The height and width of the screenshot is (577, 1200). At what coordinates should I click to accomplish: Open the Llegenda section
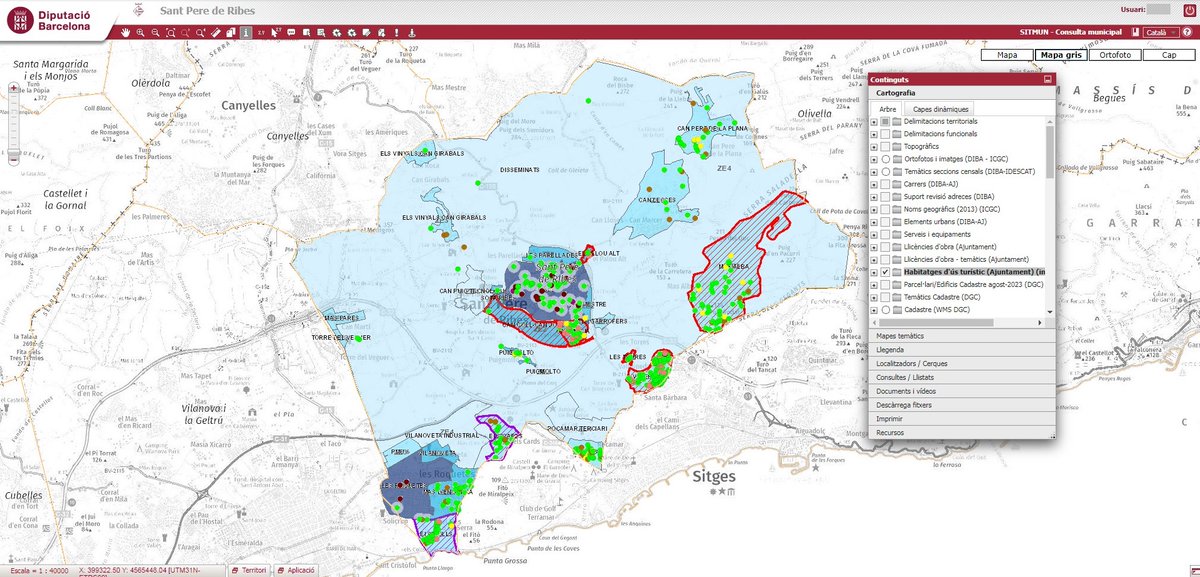tap(961, 350)
